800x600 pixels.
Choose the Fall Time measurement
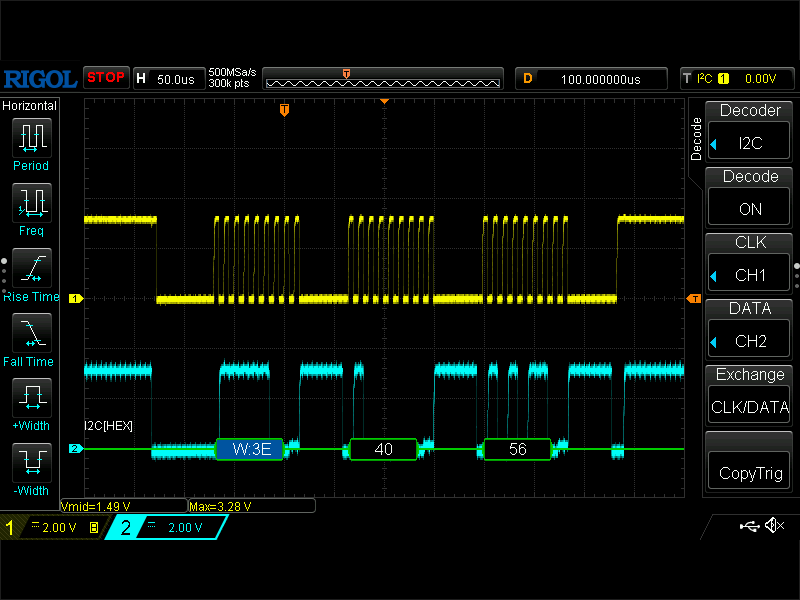[31, 333]
